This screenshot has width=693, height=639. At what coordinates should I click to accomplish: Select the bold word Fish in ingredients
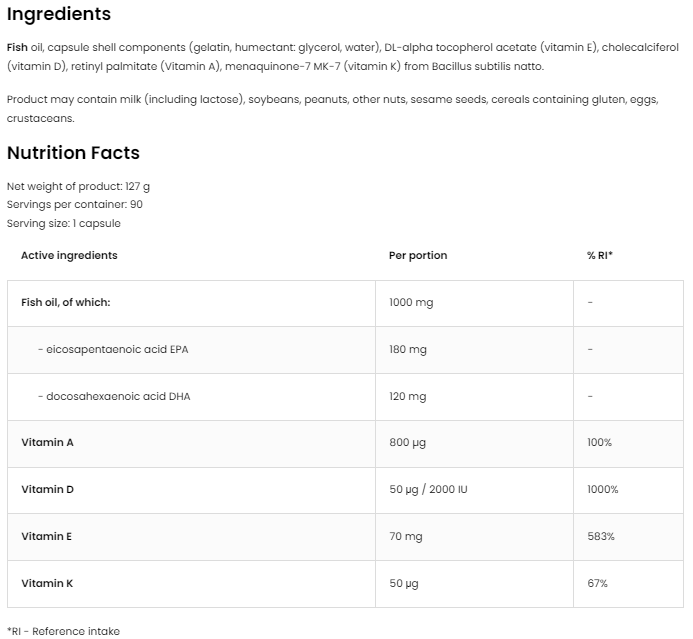coord(17,46)
